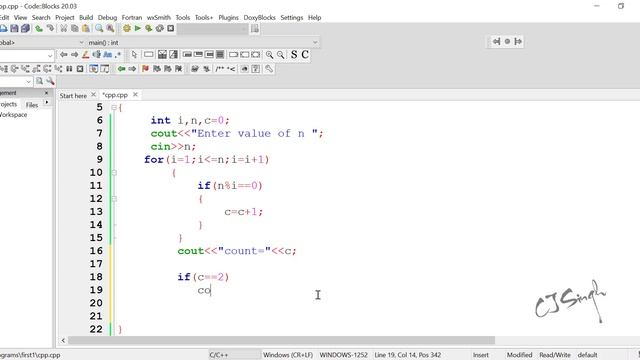Open the Find dialog

pos(99,29)
